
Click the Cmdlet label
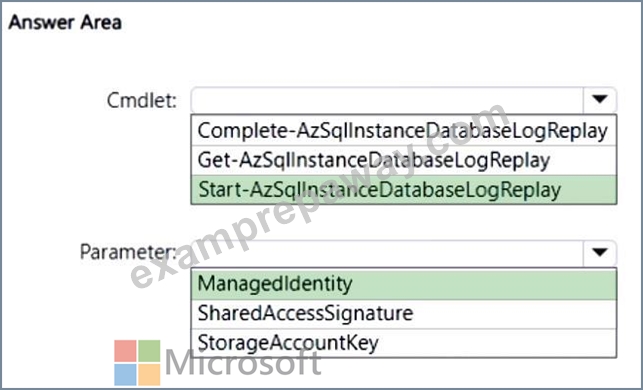tap(142, 100)
